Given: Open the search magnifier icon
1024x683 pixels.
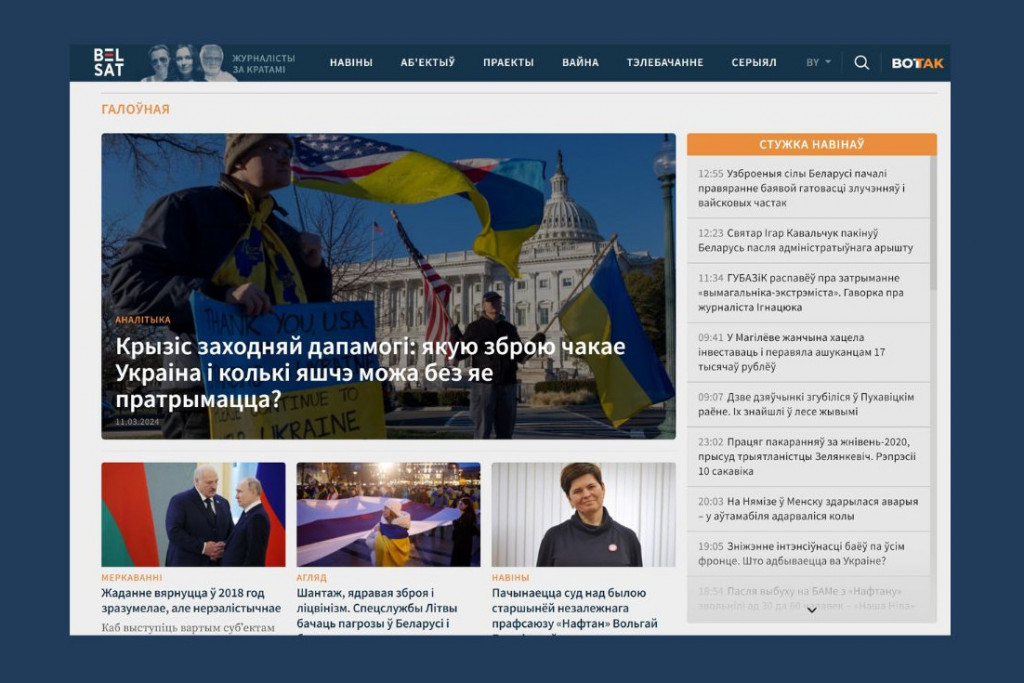Looking at the screenshot, I should 861,62.
